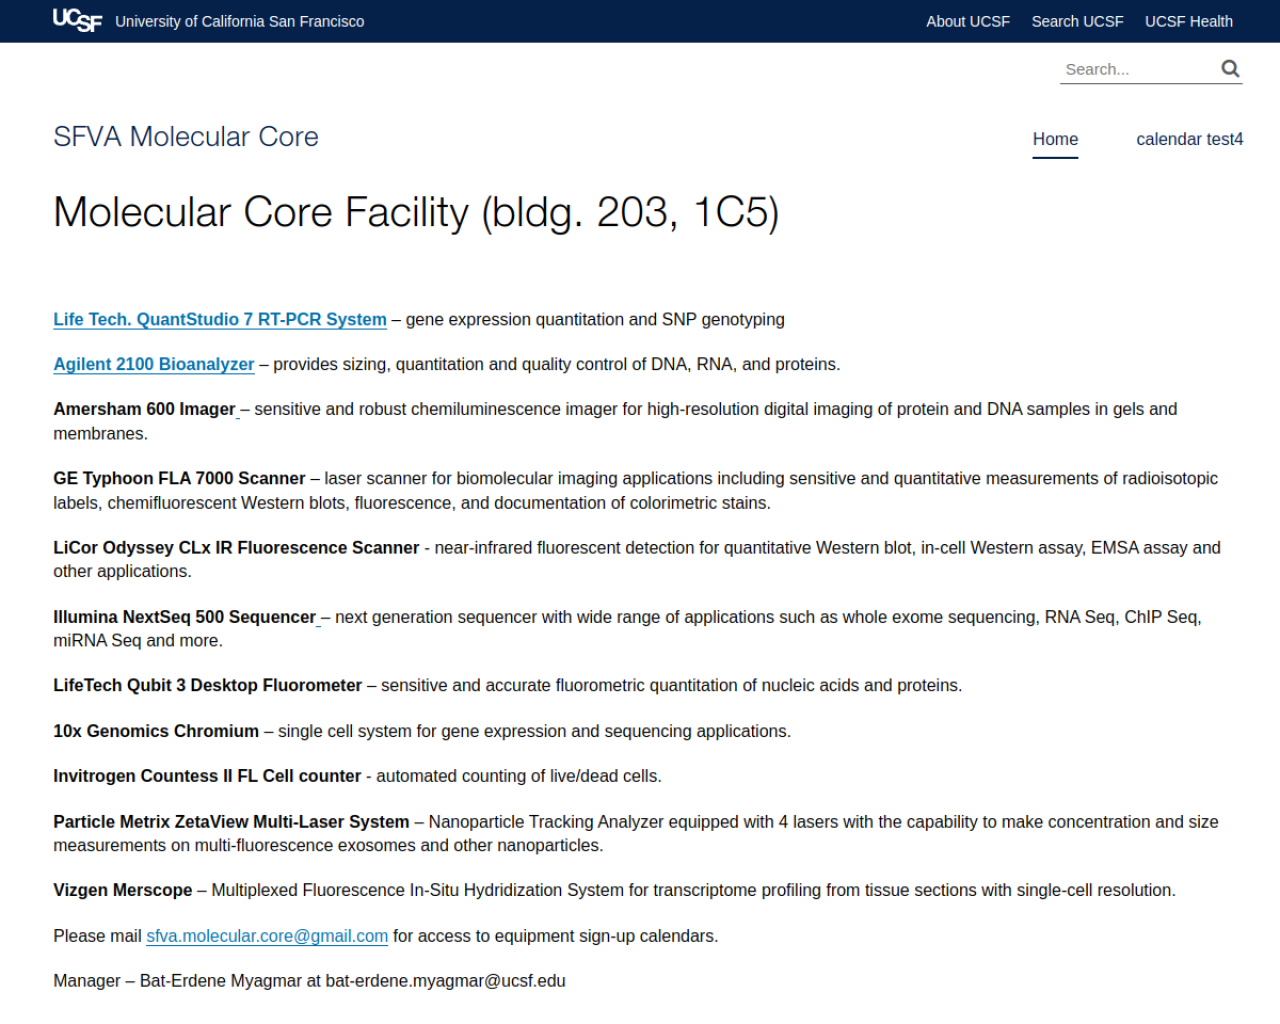Click GE Typhoon FLA 7000 Scanner text
The image size is (1280, 1024).
click(x=179, y=478)
